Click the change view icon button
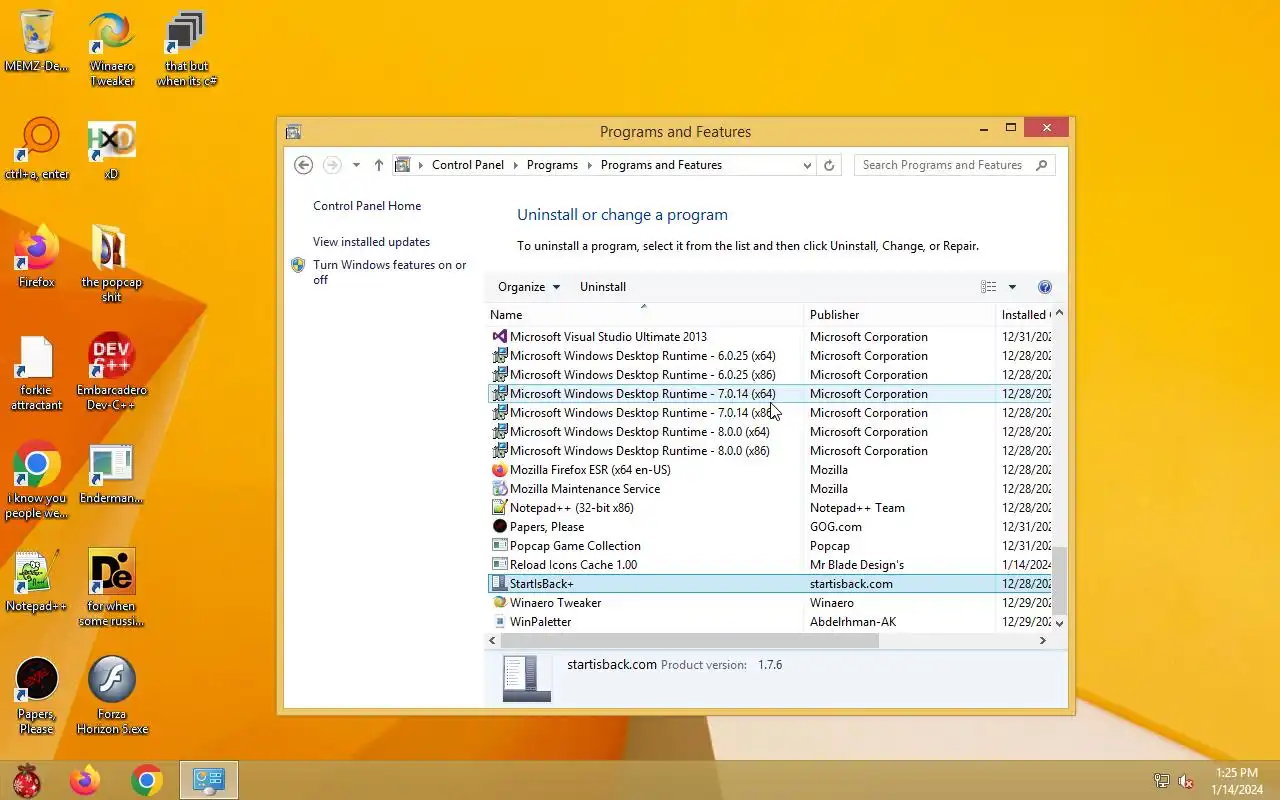 coord(989,287)
